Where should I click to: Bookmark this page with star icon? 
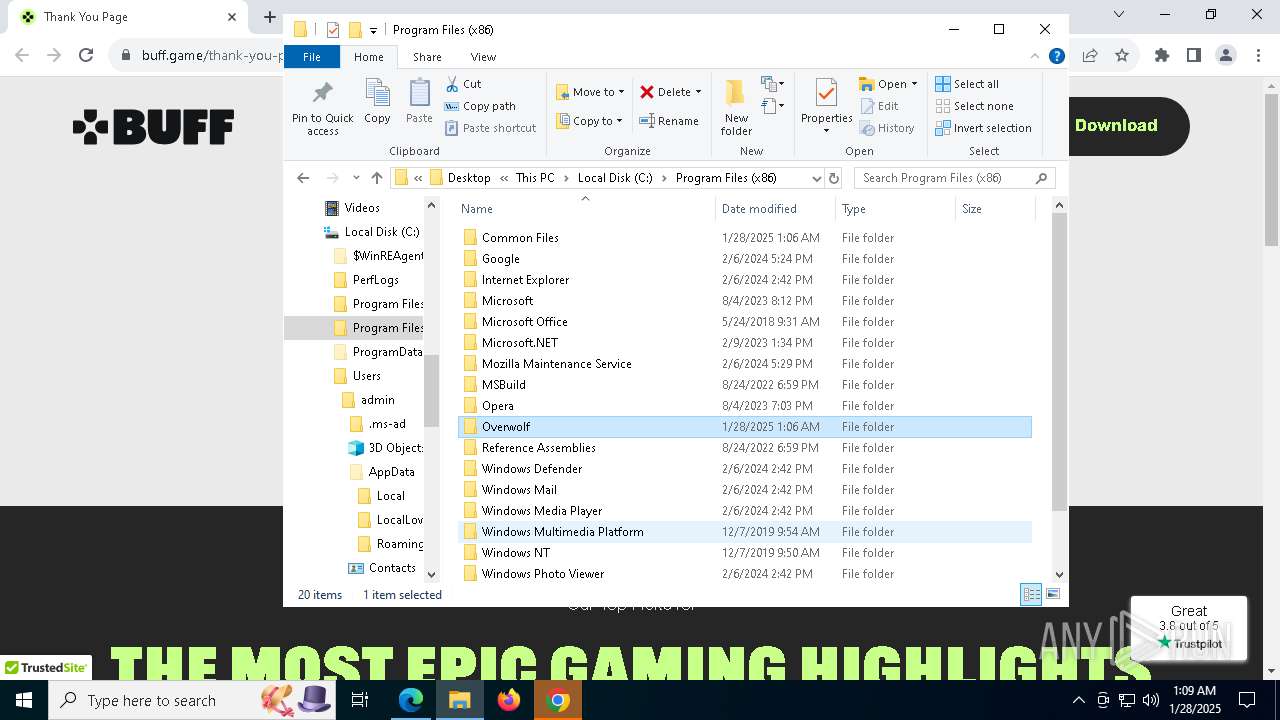[1122, 56]
